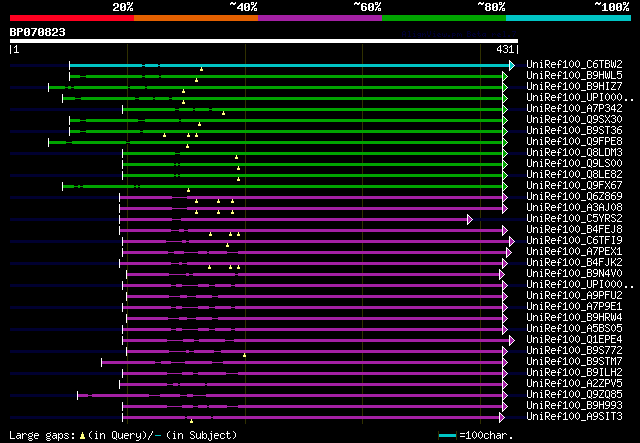
Task: Select the cyan ~100% identity color segment
Action: [x=569, y=18]
